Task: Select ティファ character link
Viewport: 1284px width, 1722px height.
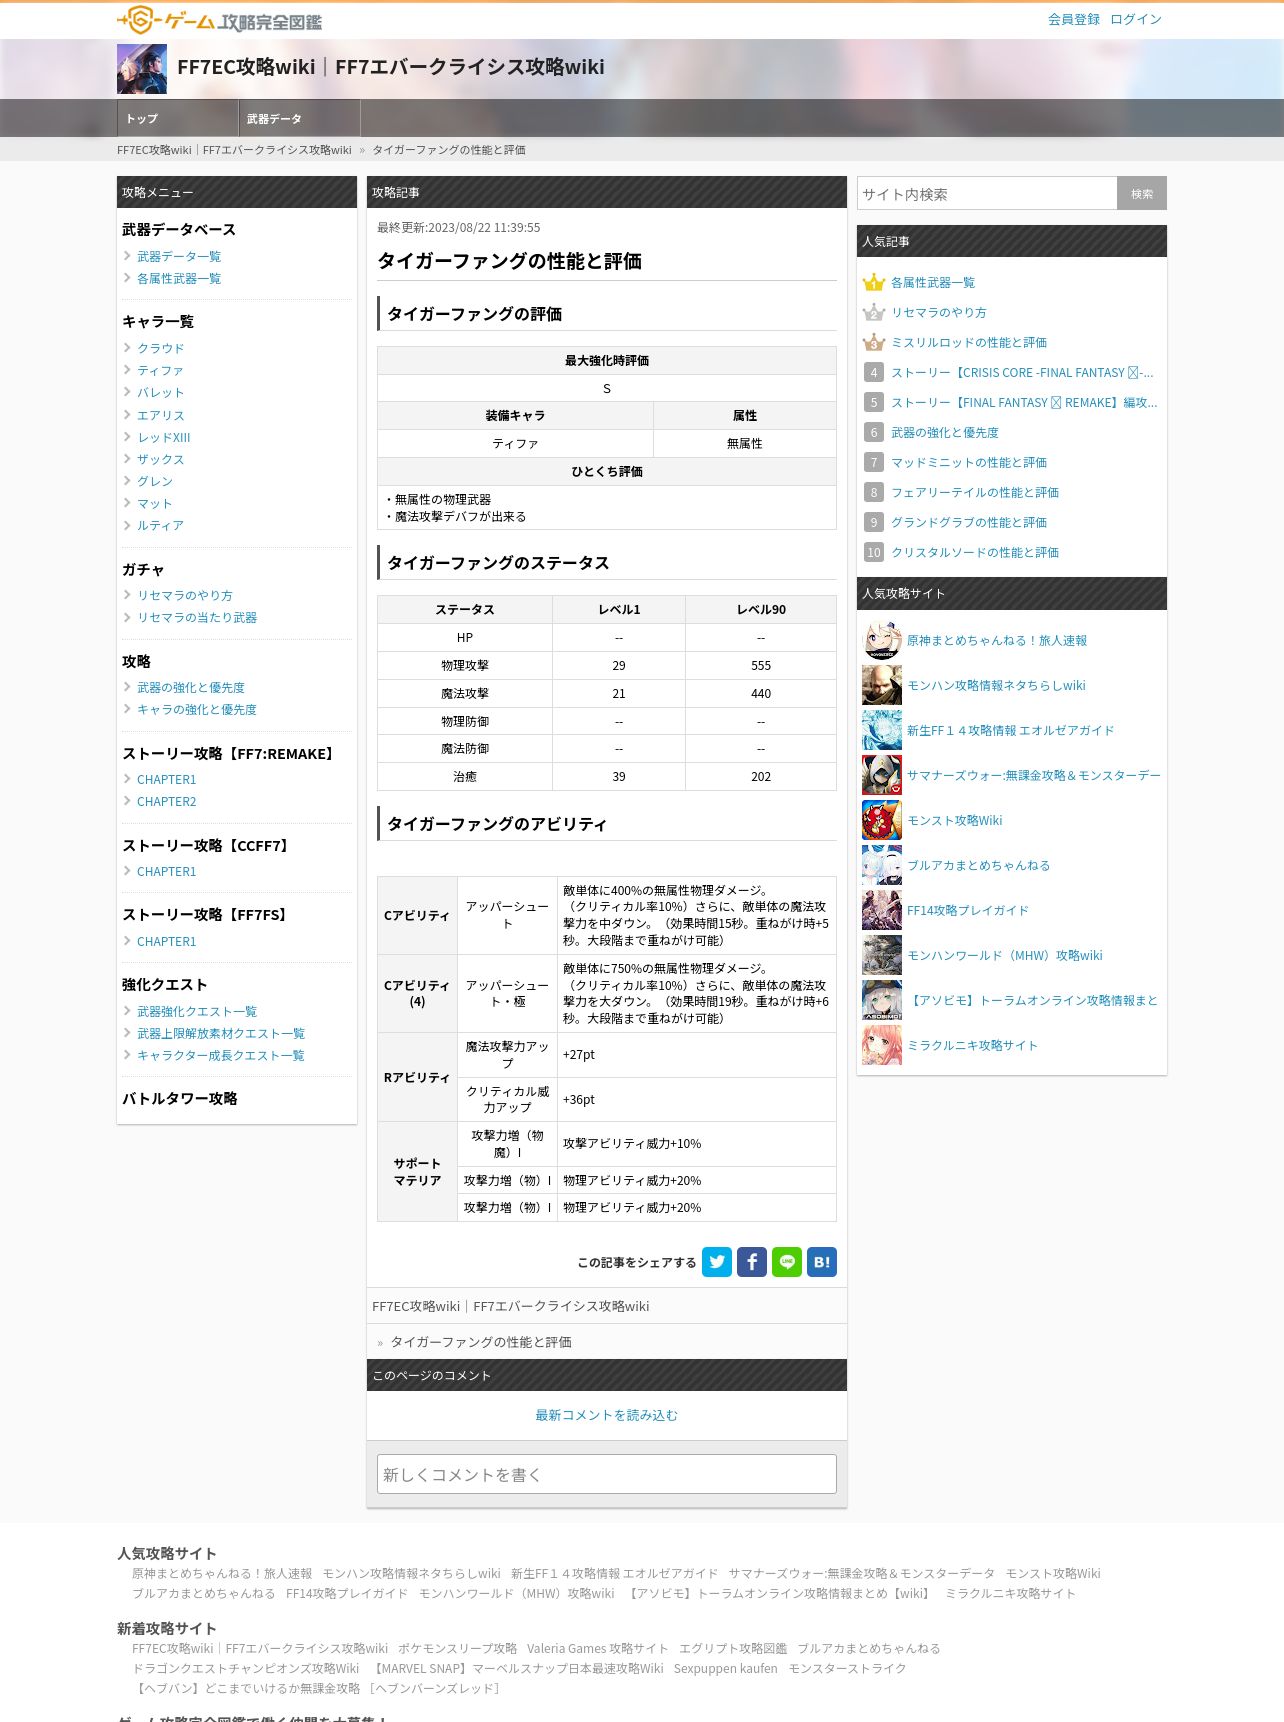Action: (160, 370)
